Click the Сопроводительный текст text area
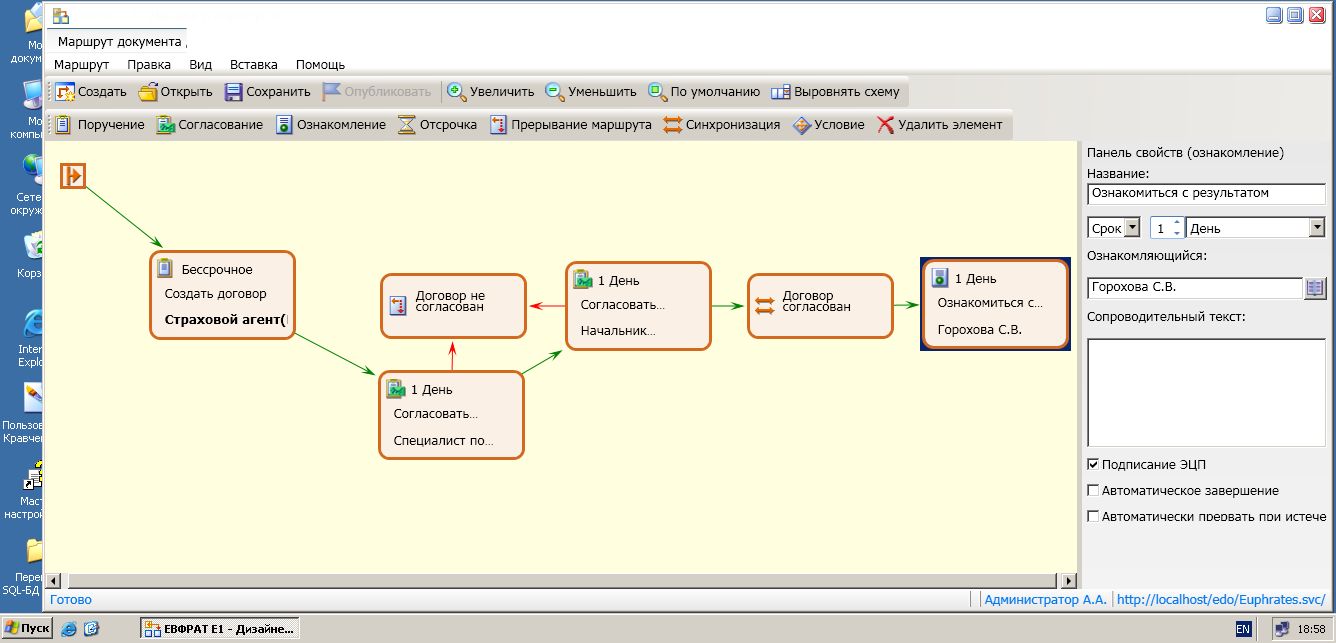Screen dimensions: 1336x643 pyautogui.click(x=1206, y=392)
